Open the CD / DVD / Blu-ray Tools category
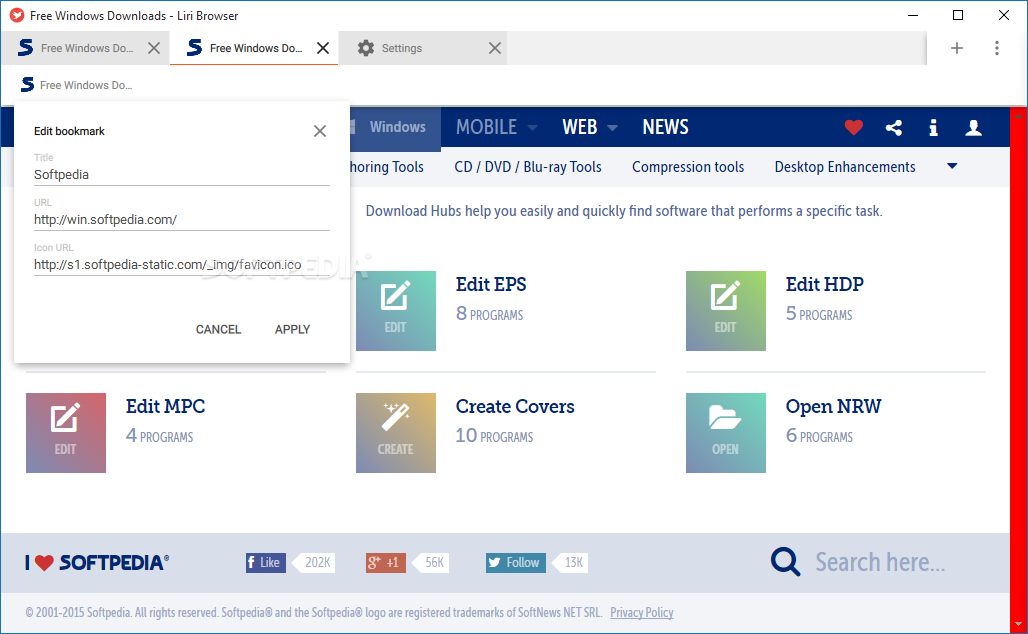Viewport: 1028px width, 634px height. (x=528, y=167)
